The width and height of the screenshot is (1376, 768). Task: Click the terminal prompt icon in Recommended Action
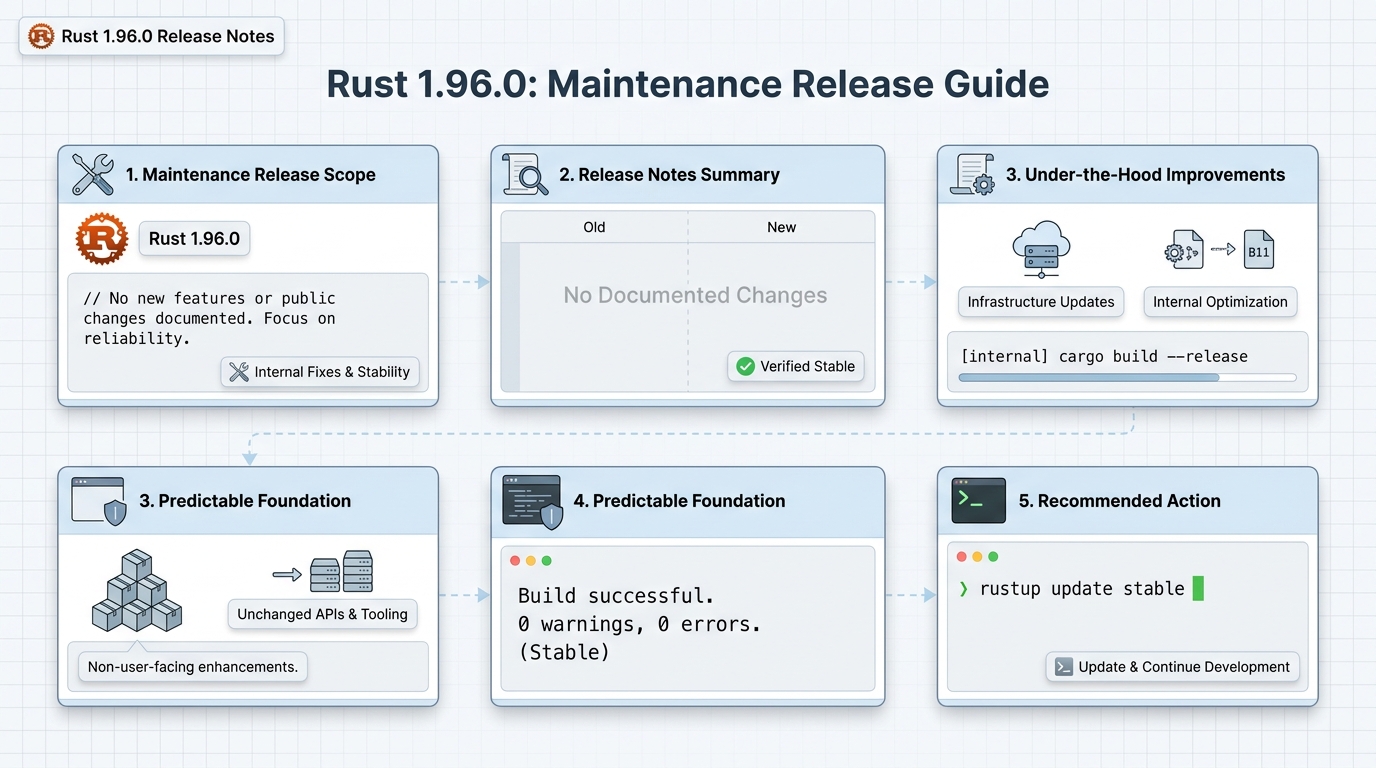point(978,501)
